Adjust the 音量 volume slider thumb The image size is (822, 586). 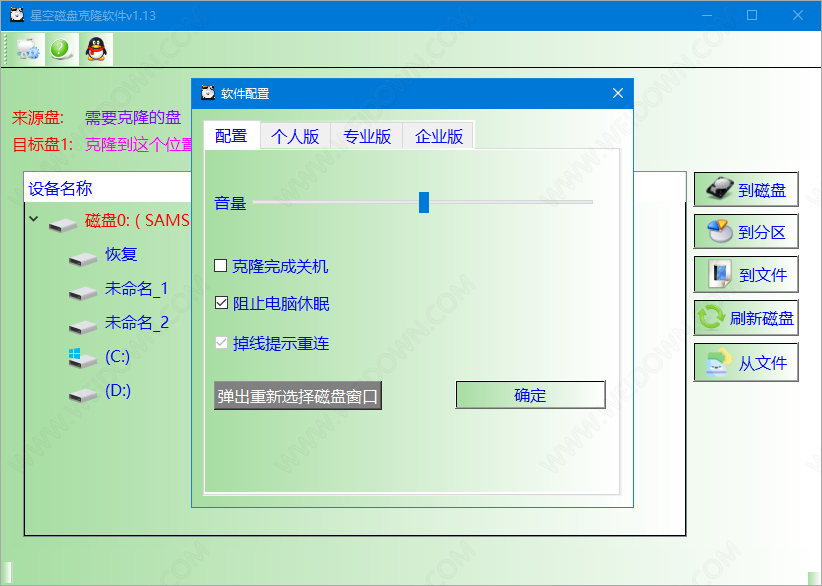tap(424, 202)
